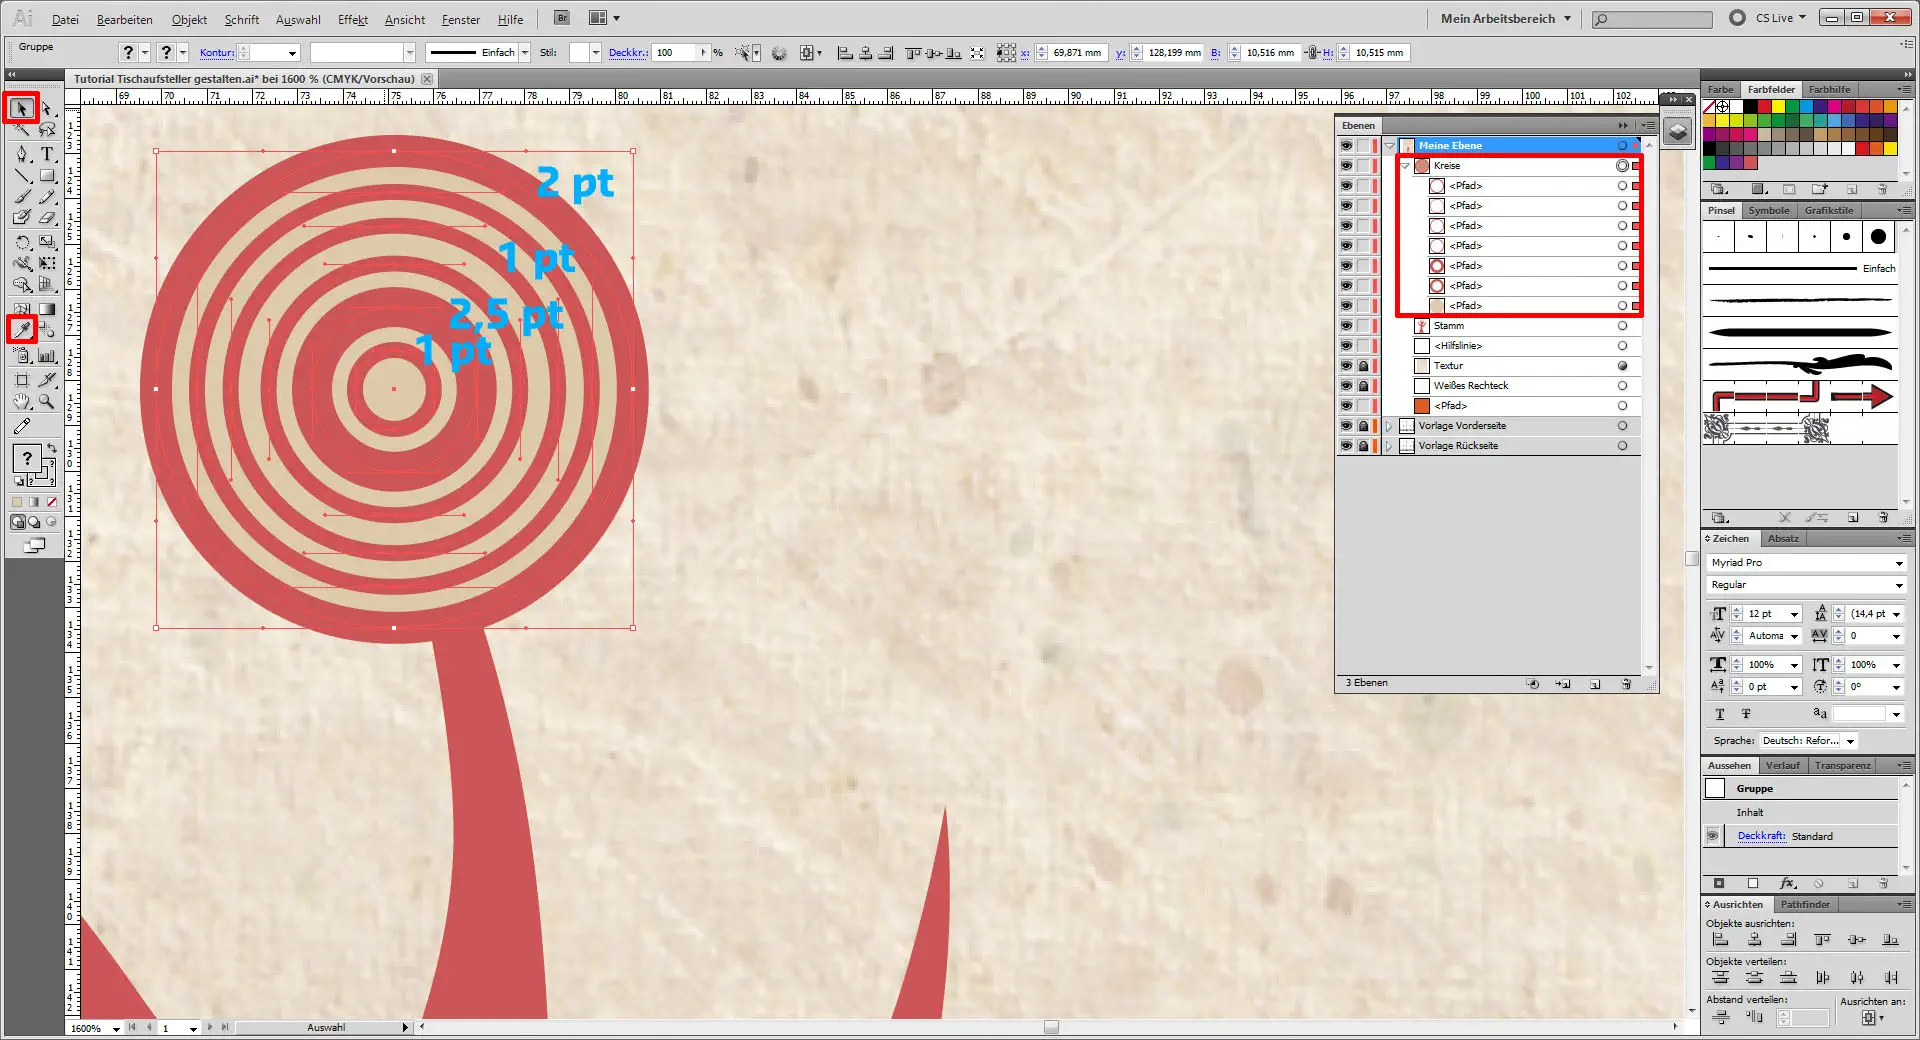Unlock the Textur layer item
1920x1040 pixels.
[x=1363, y=366]
